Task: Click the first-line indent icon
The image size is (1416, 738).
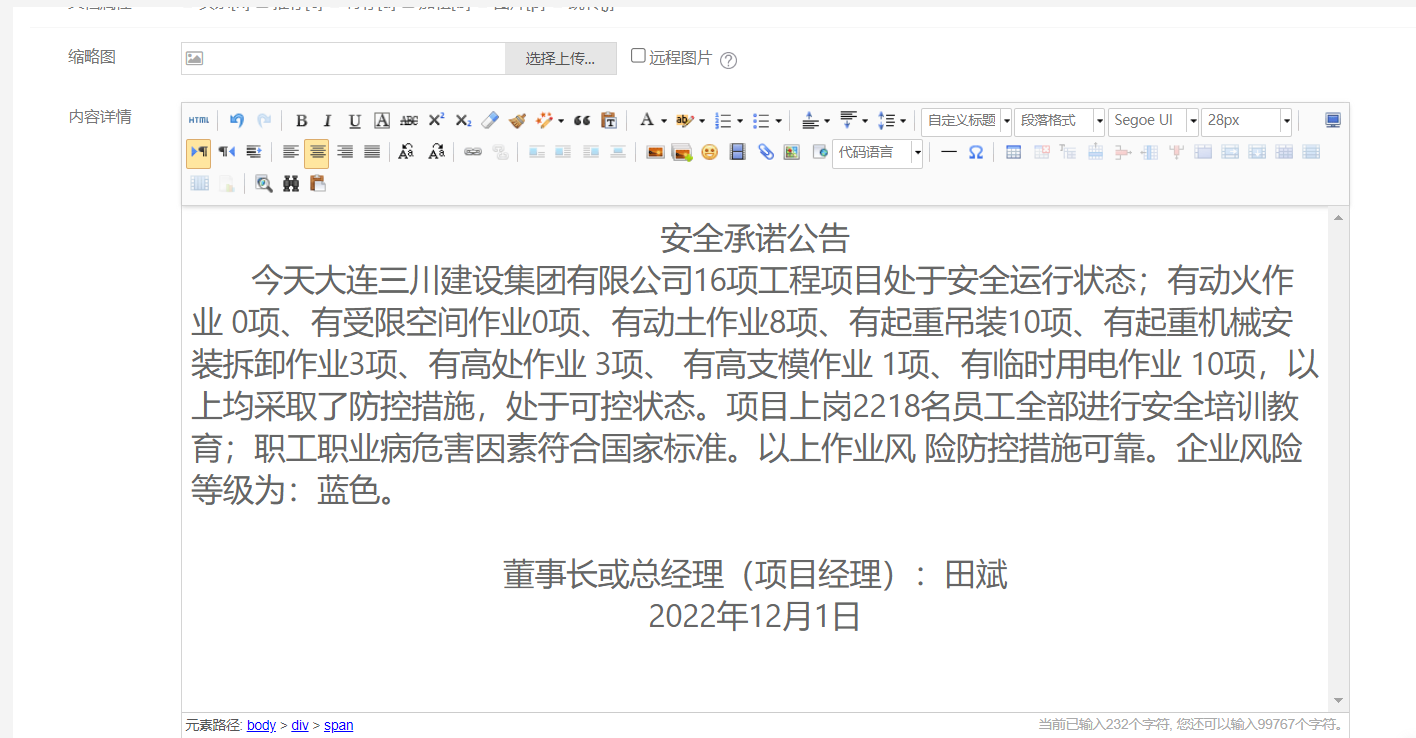Action: click(254, 152)
